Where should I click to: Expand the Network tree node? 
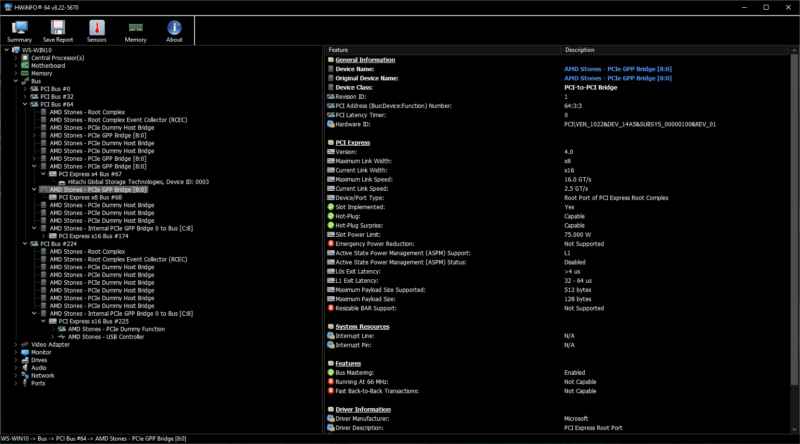(16, 375)
